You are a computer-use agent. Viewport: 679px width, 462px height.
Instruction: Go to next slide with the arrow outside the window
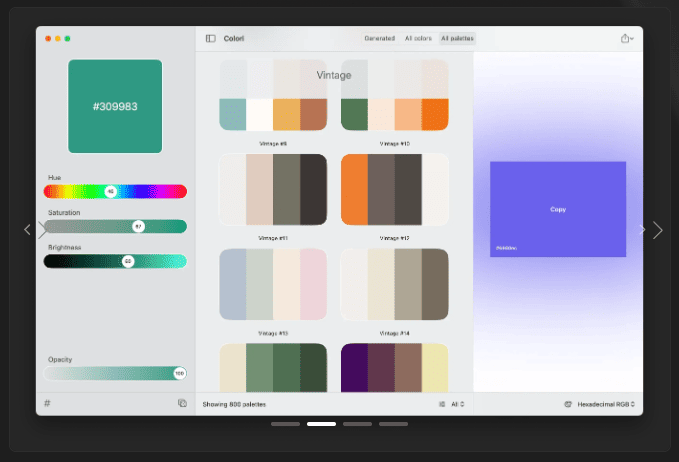click(x=657, y=230)
